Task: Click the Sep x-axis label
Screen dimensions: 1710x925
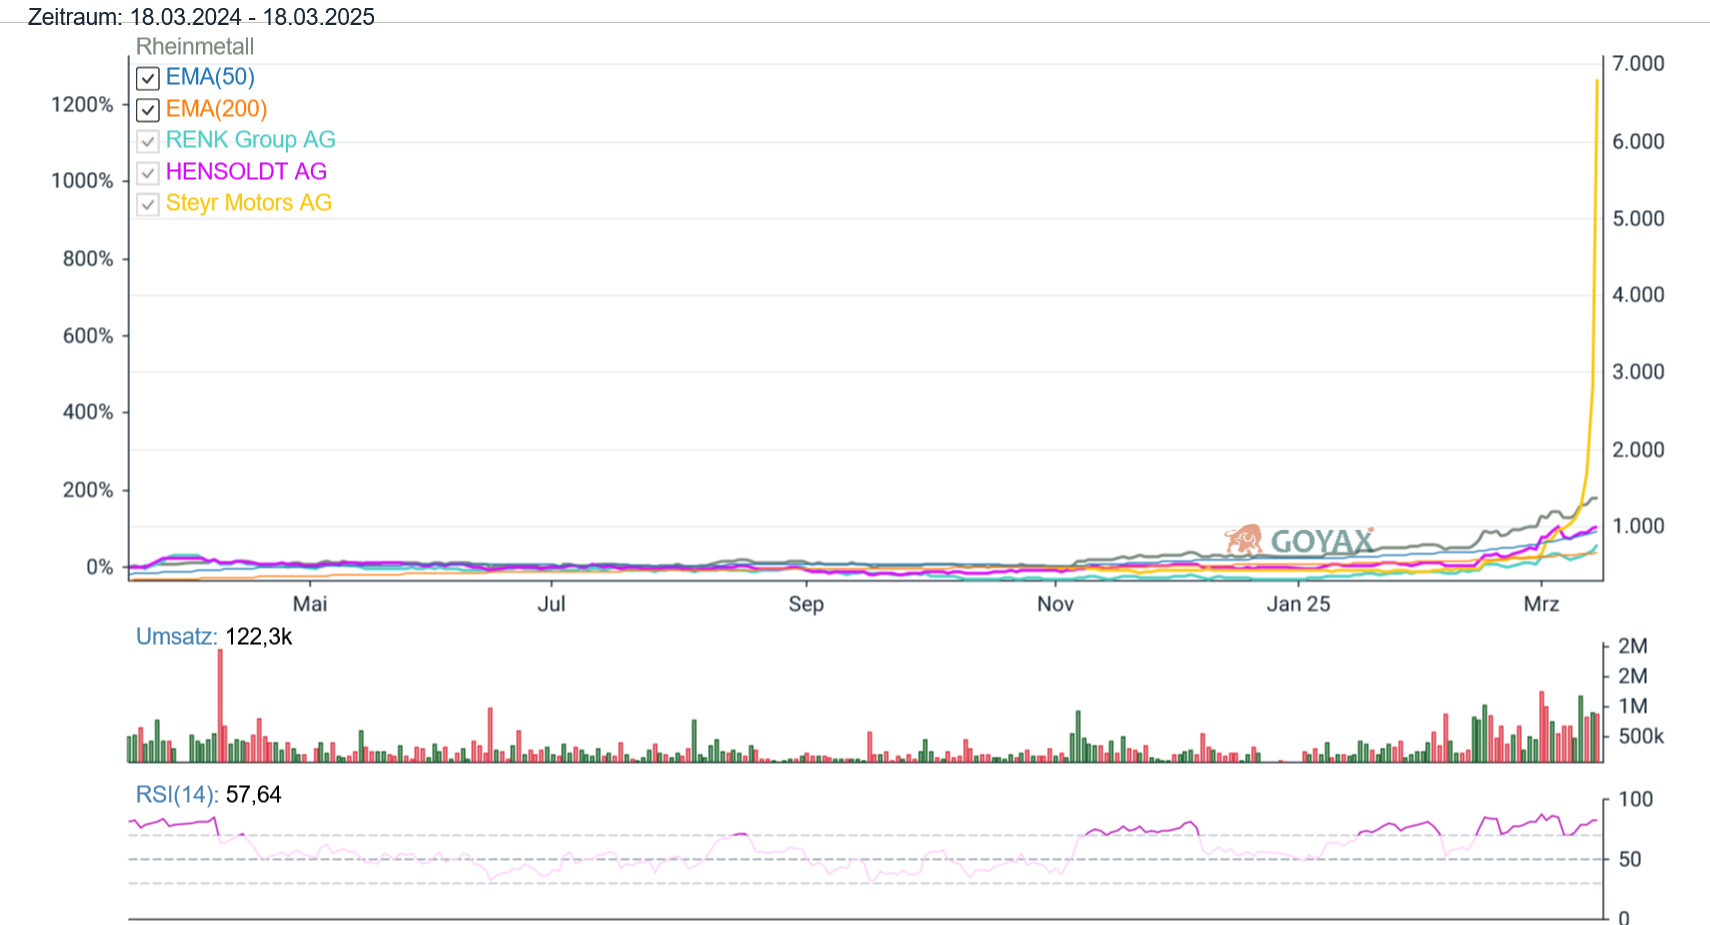Action: 806,604
